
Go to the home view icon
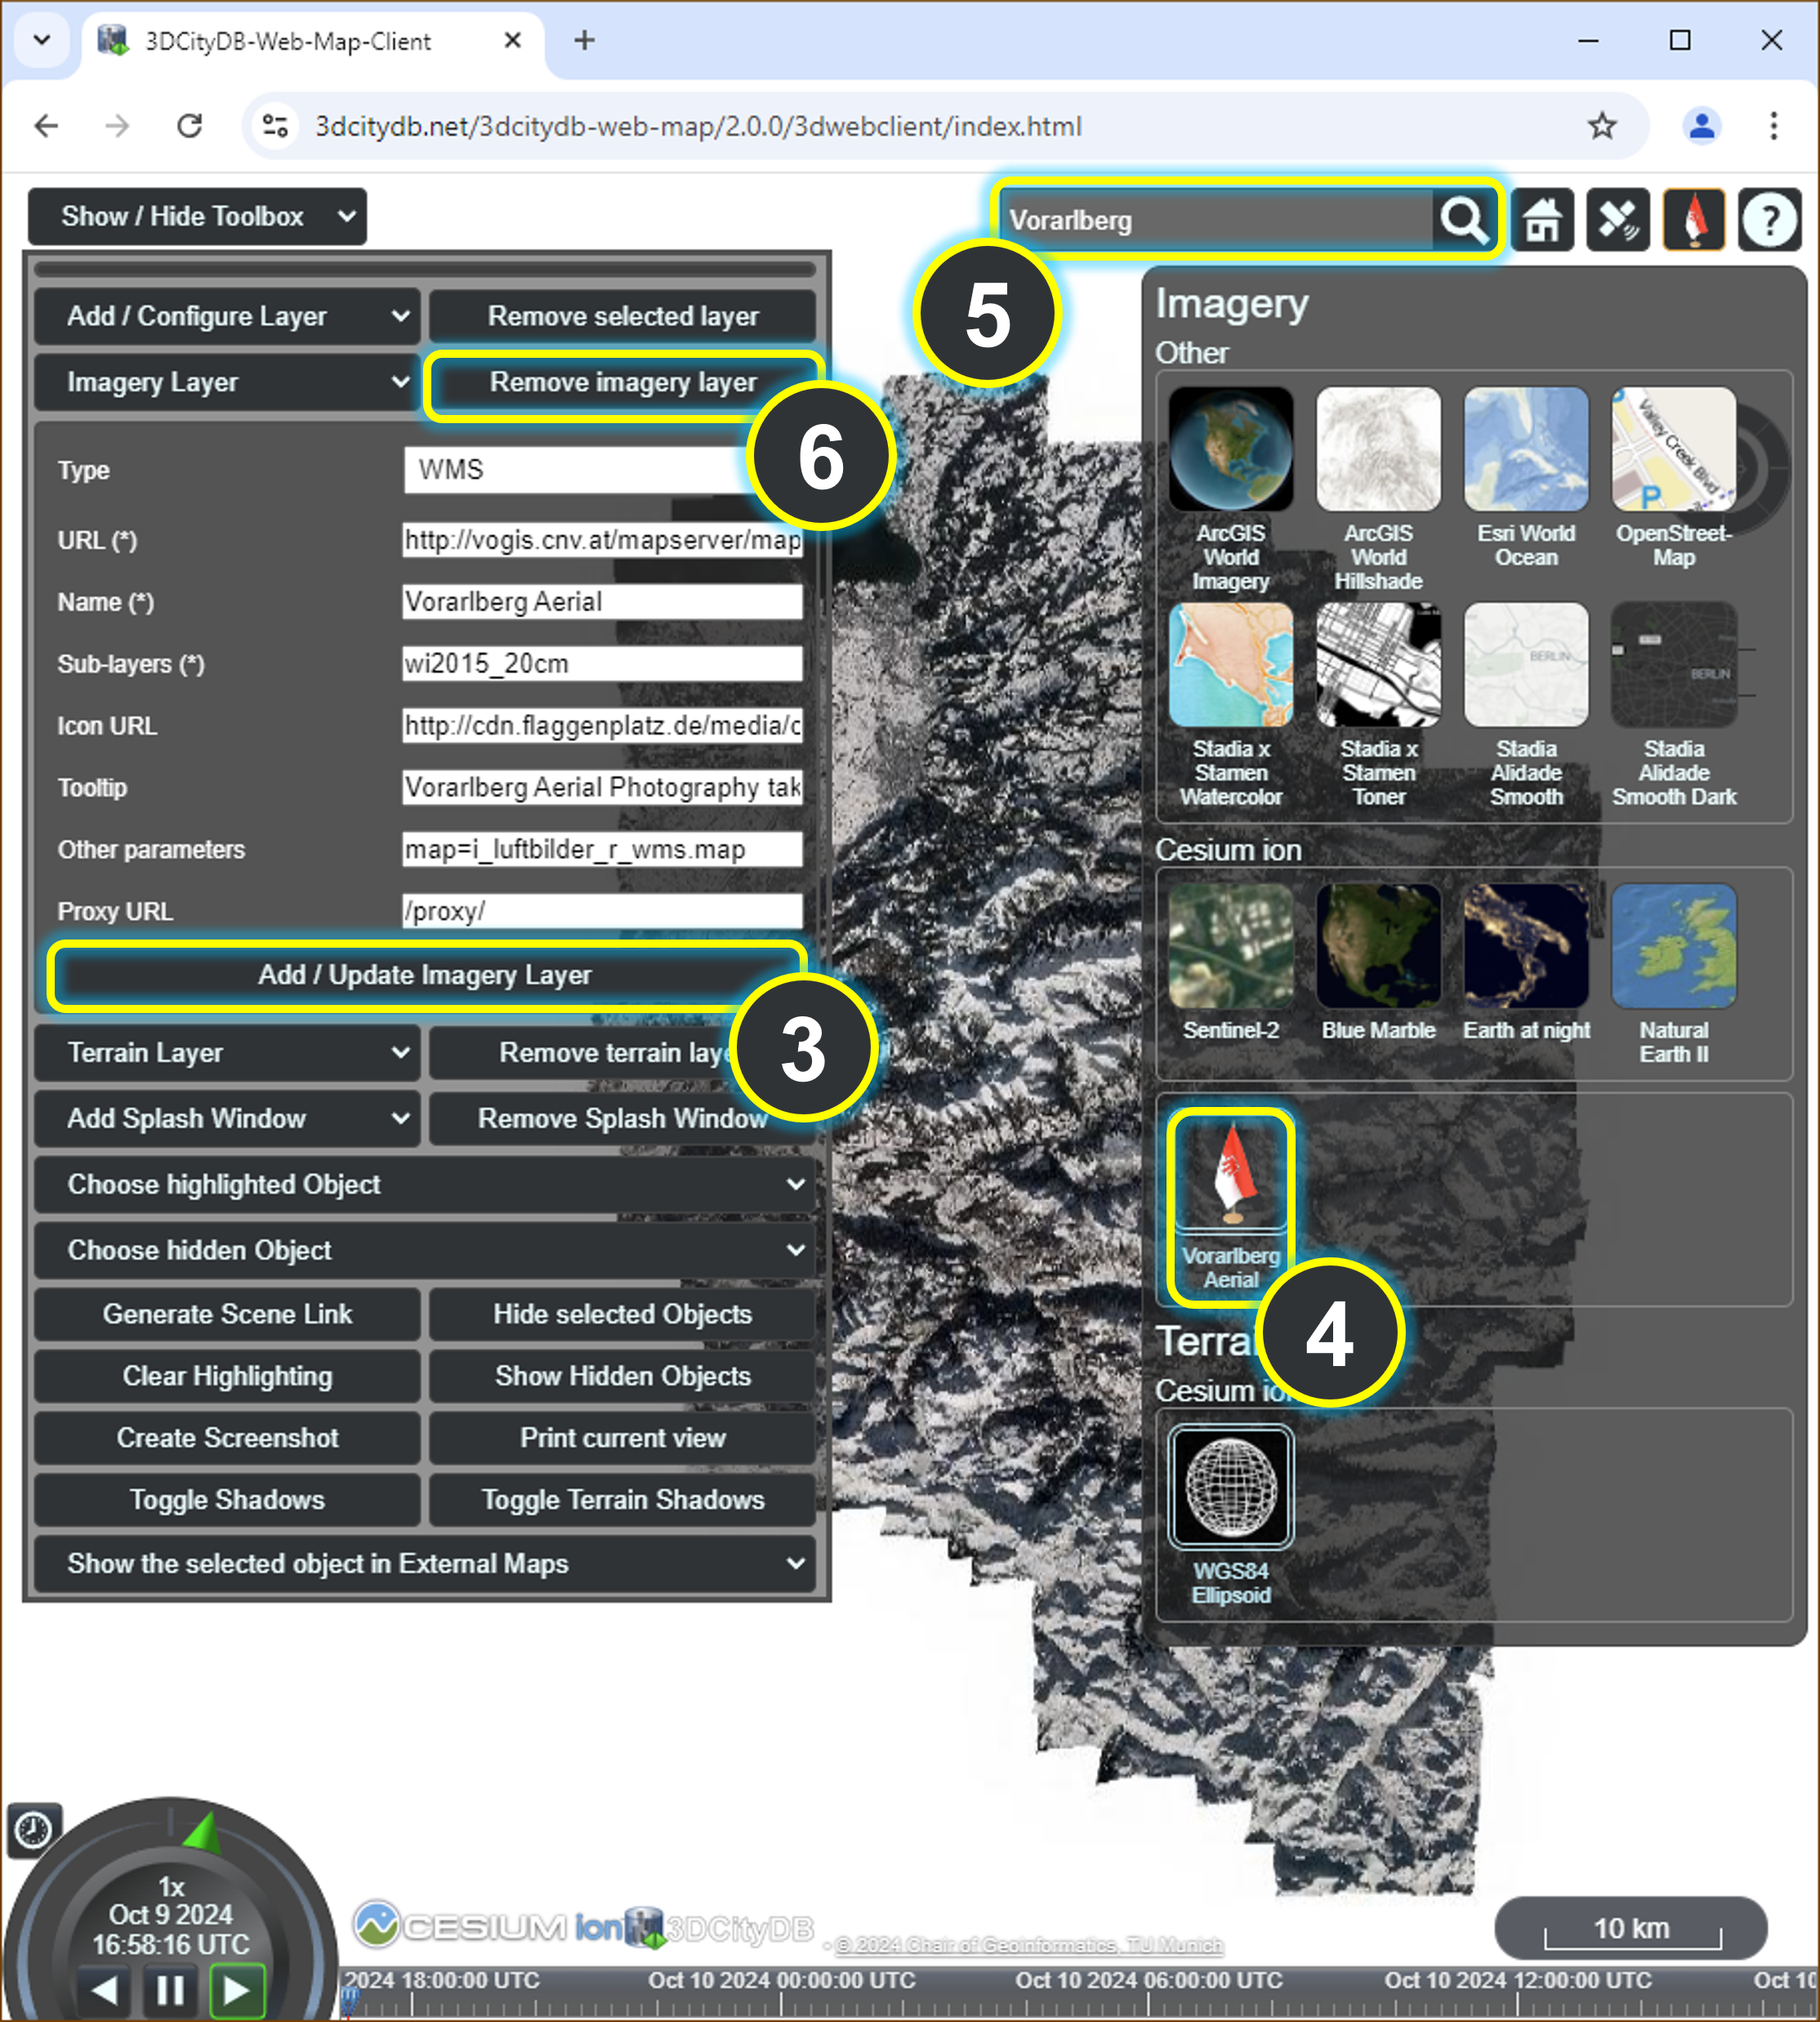coord(1542,220)
